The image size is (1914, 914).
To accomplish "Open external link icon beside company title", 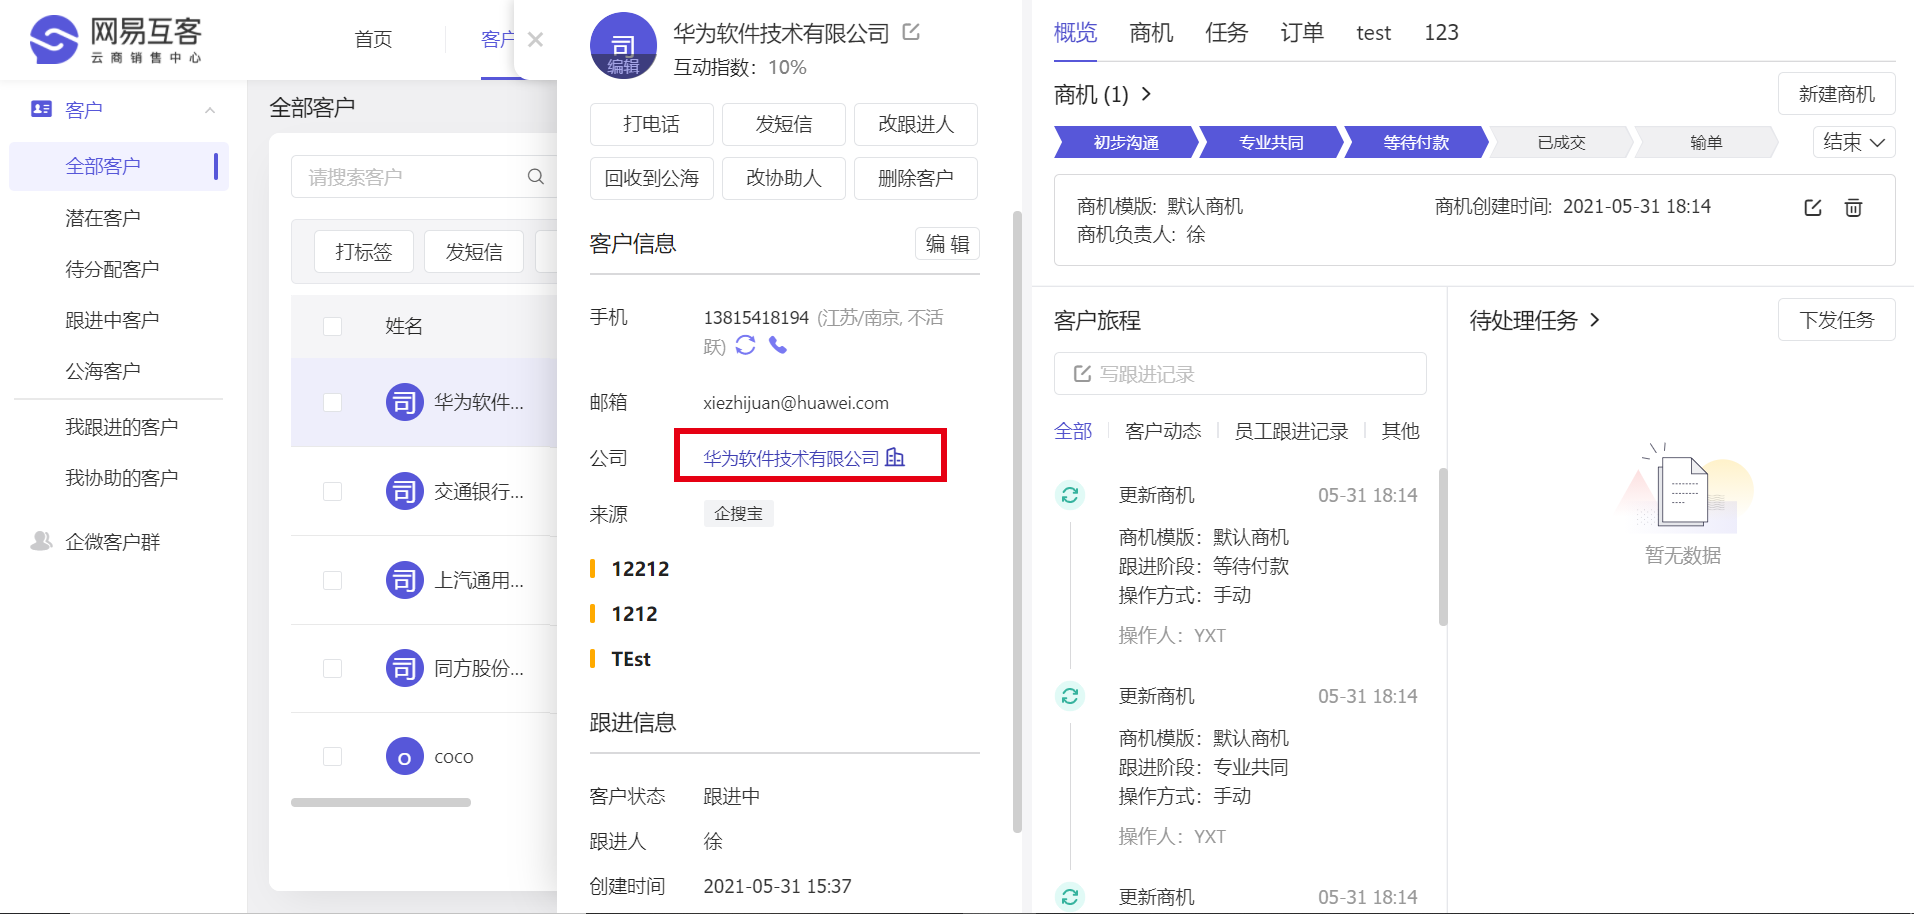I will click(911, 32).
